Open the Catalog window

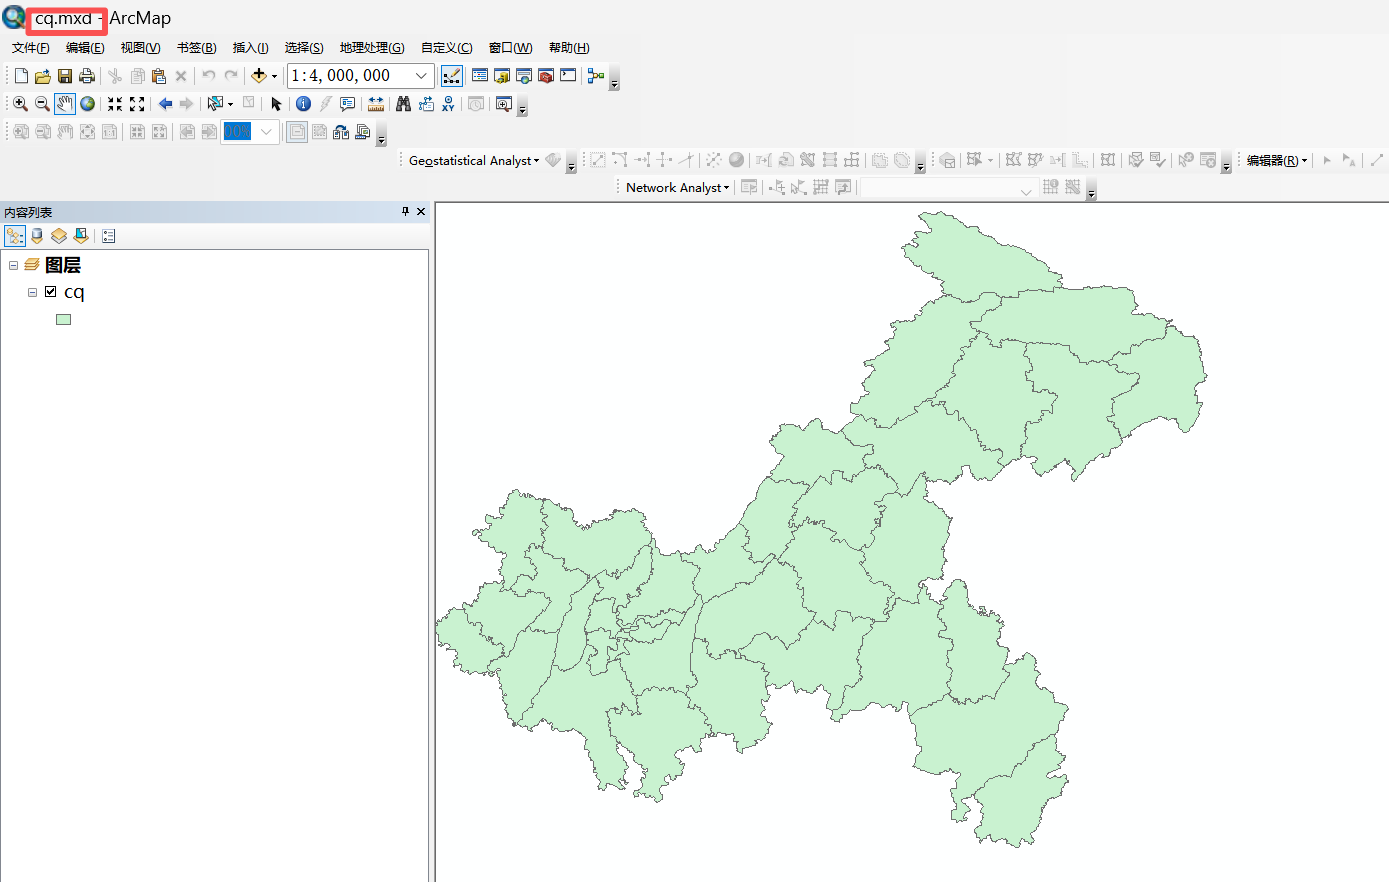[502, 76]
